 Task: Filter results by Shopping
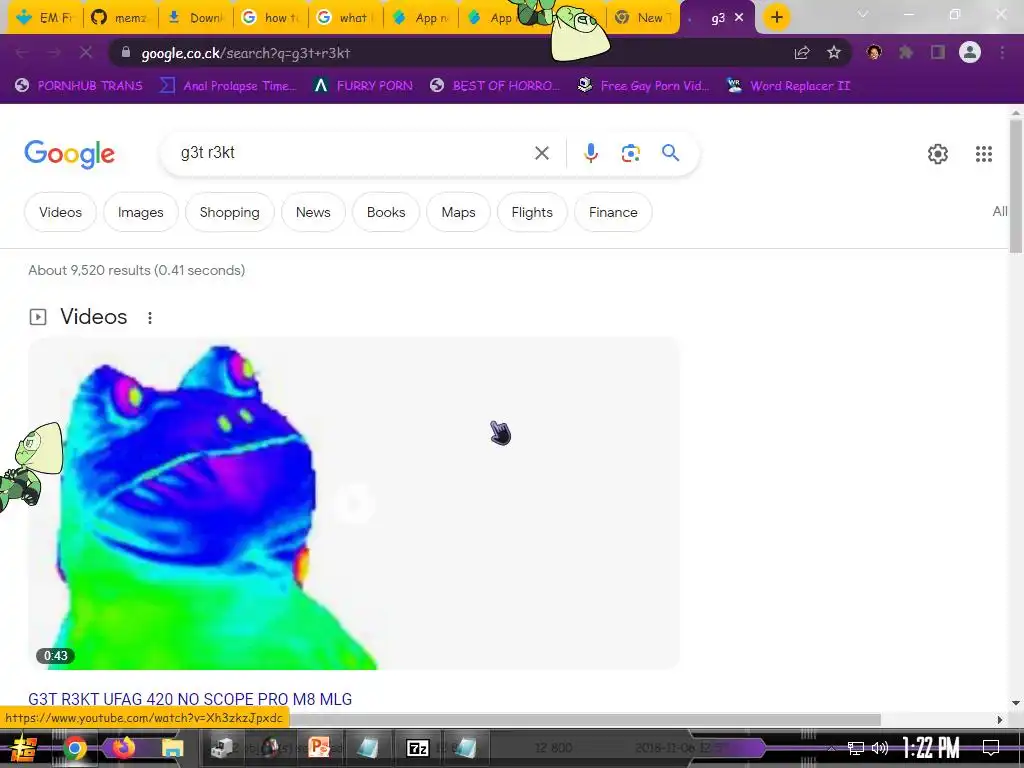229,212
